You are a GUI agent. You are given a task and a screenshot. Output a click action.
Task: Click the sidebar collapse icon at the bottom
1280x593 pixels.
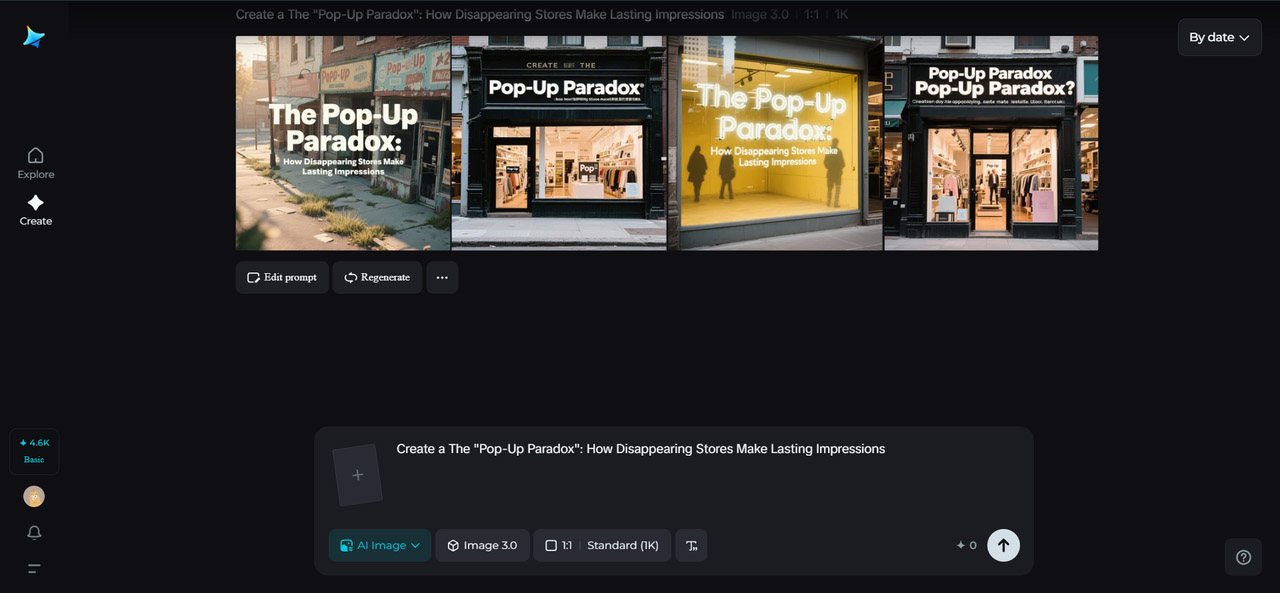(34, 568)
